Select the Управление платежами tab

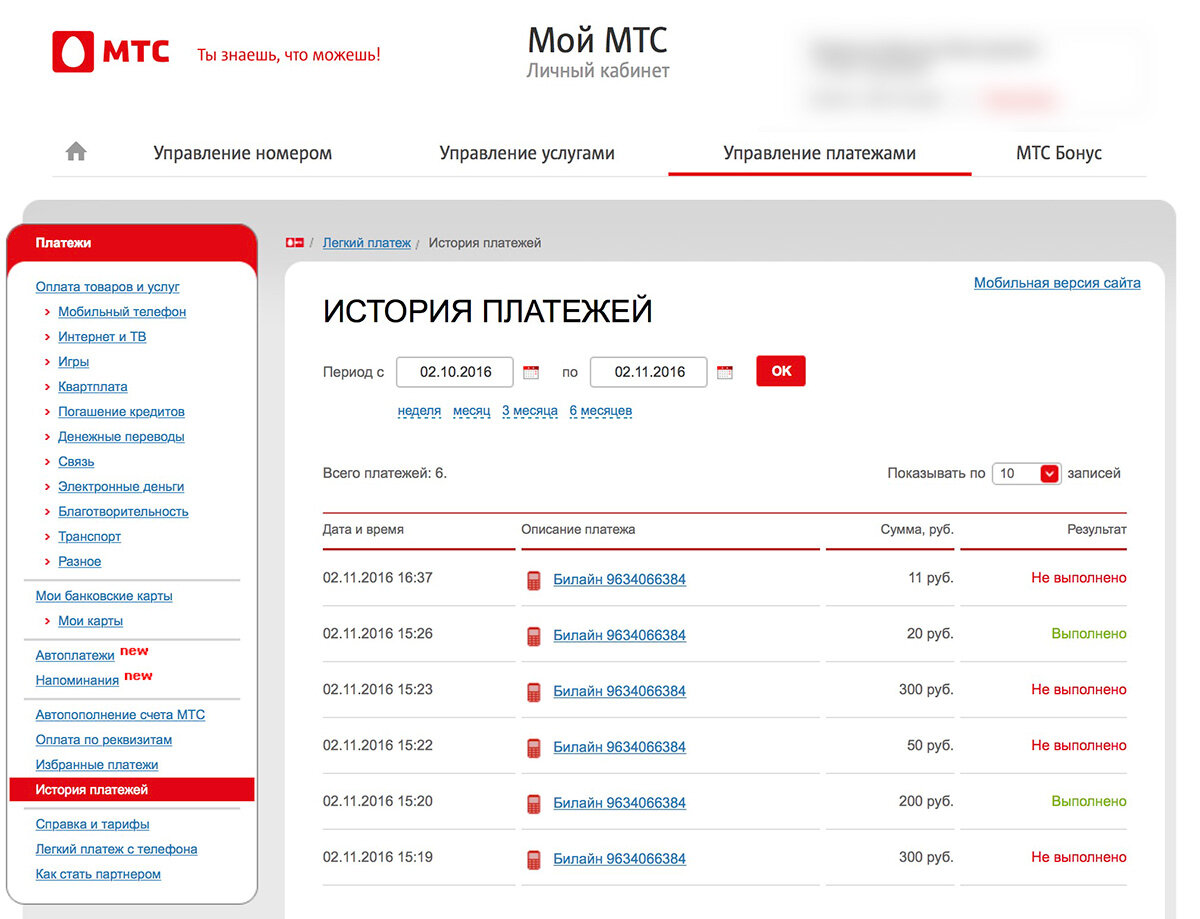820,153
